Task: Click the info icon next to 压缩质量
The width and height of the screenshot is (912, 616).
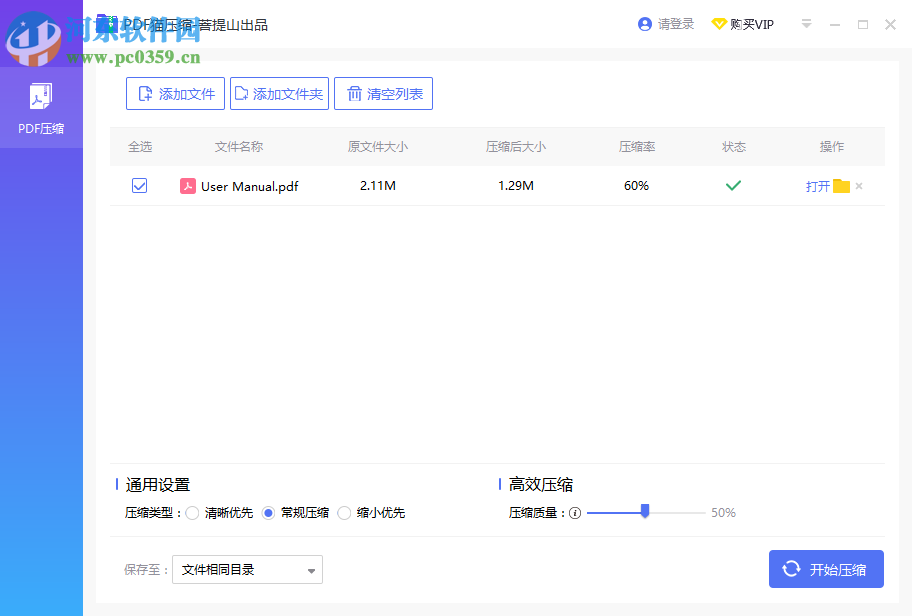Action: click(574, 512)
